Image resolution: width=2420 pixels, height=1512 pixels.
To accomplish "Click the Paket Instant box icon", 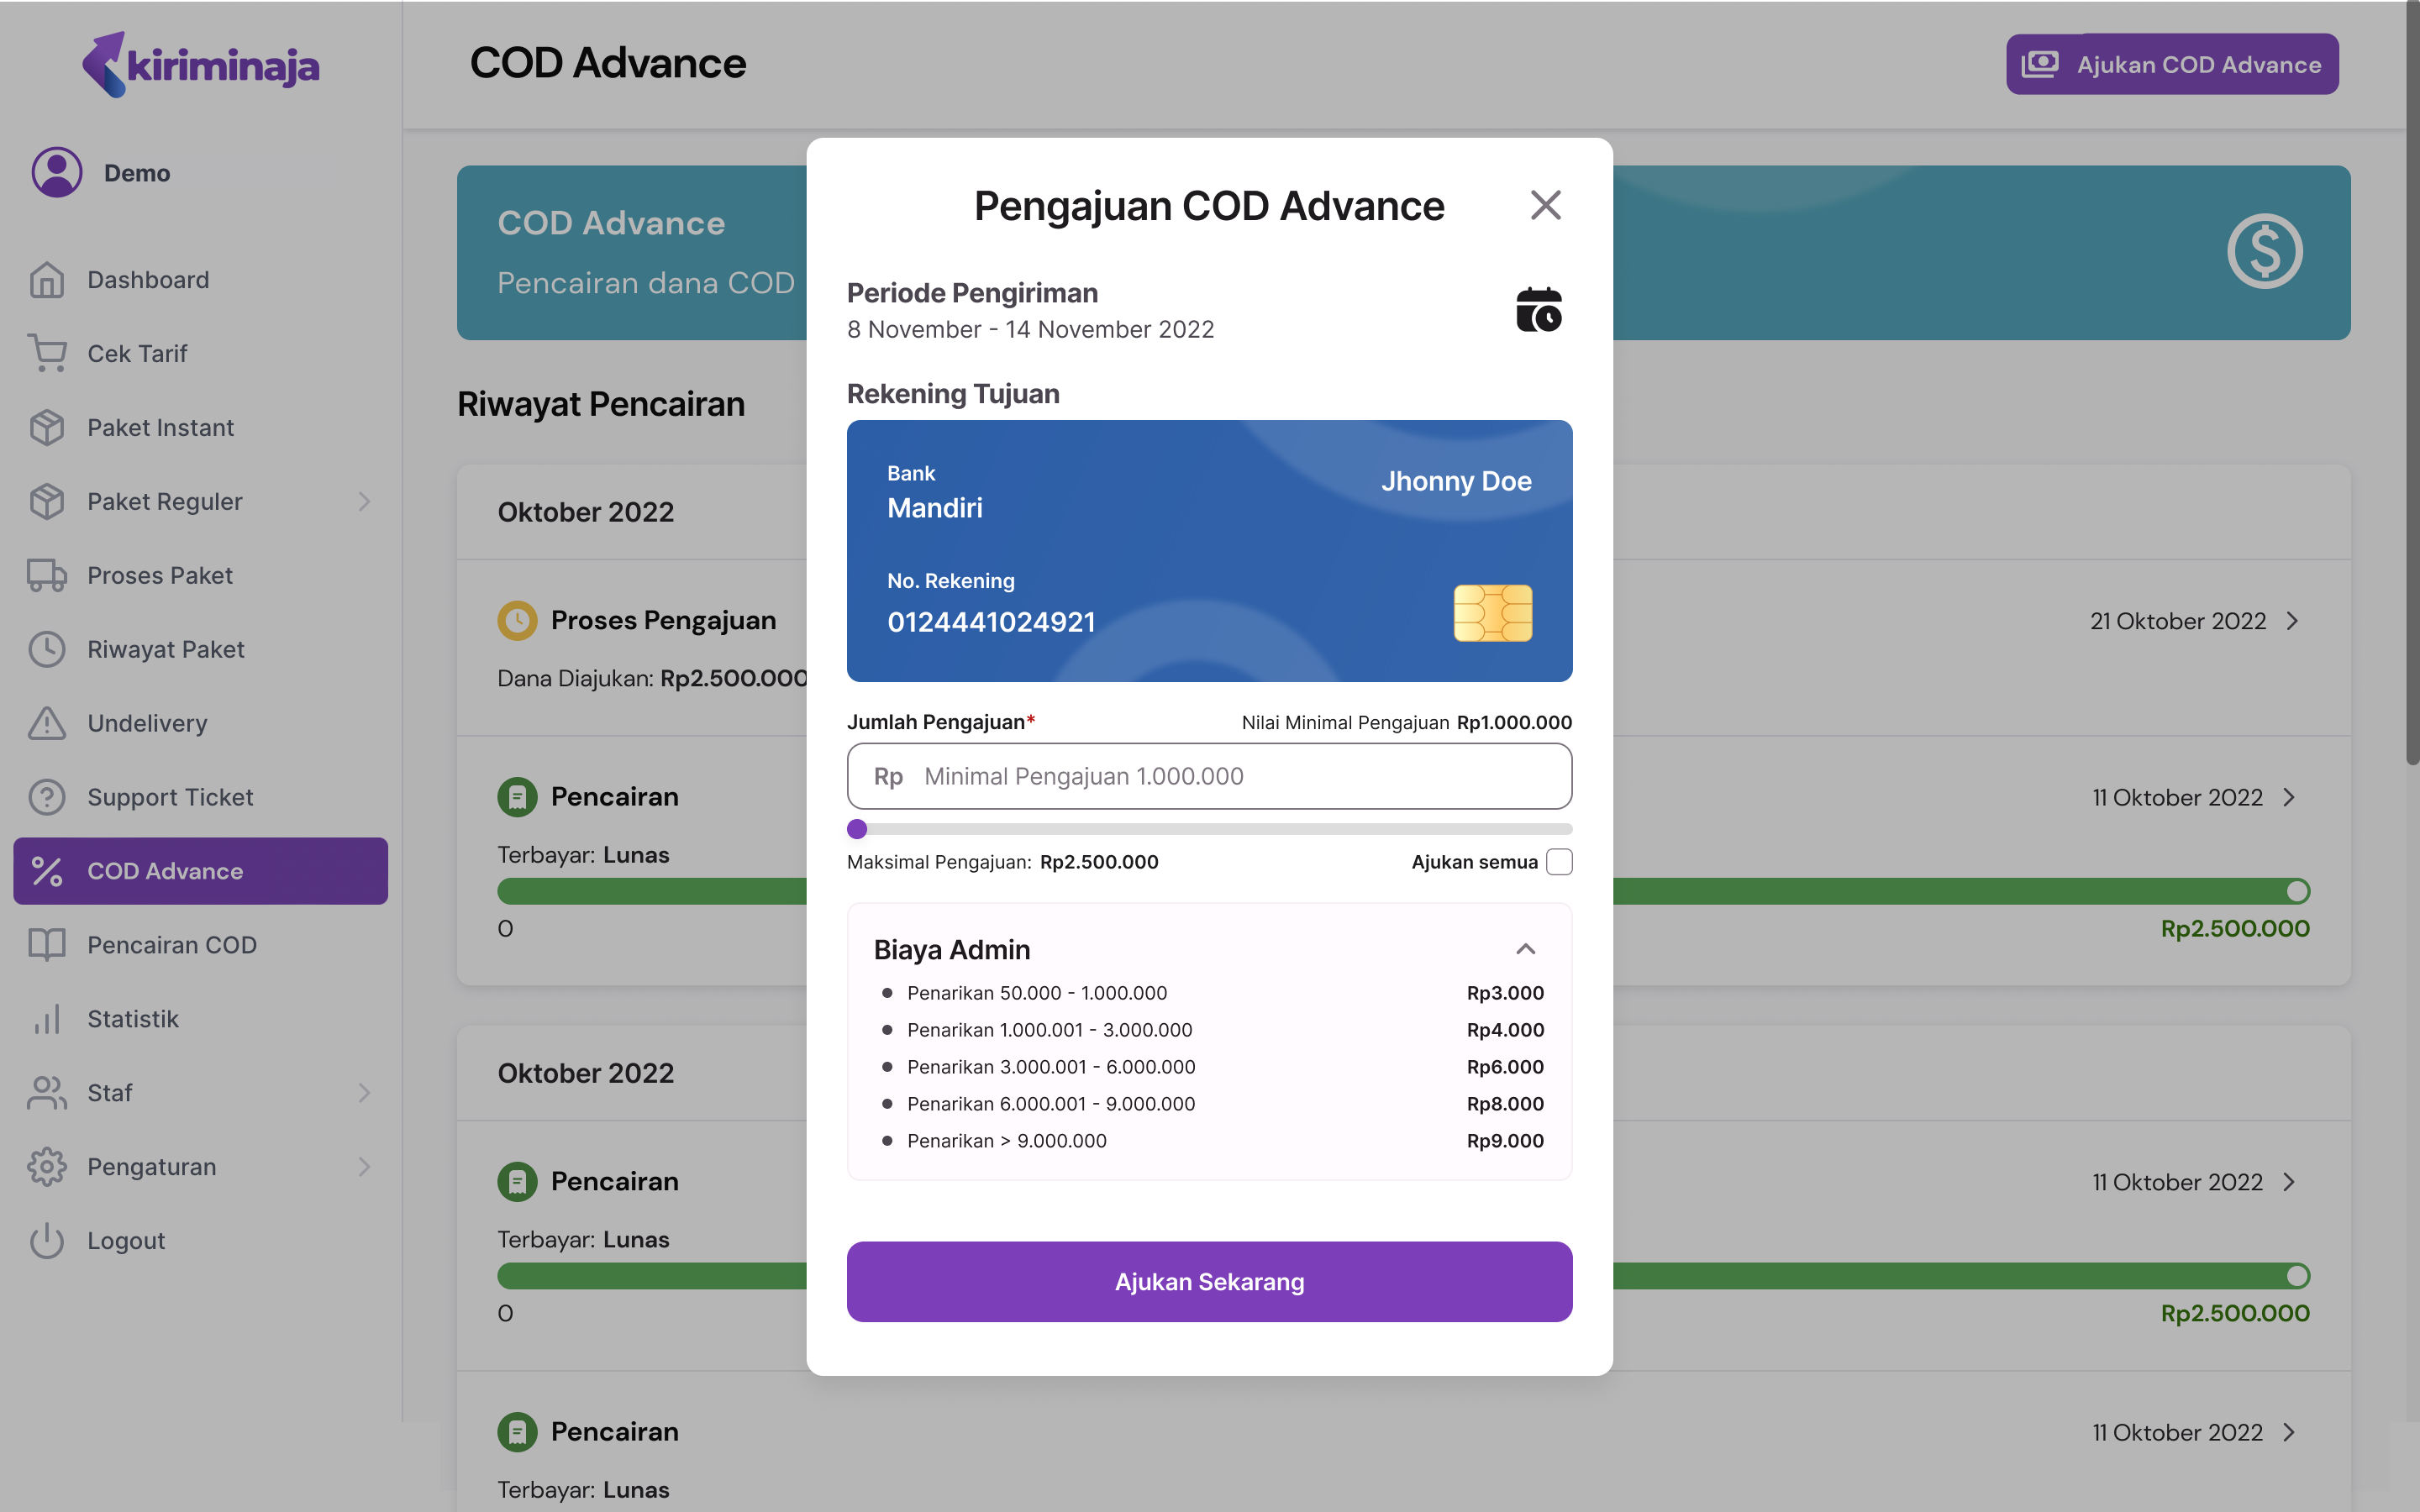I will pos(47,427).
